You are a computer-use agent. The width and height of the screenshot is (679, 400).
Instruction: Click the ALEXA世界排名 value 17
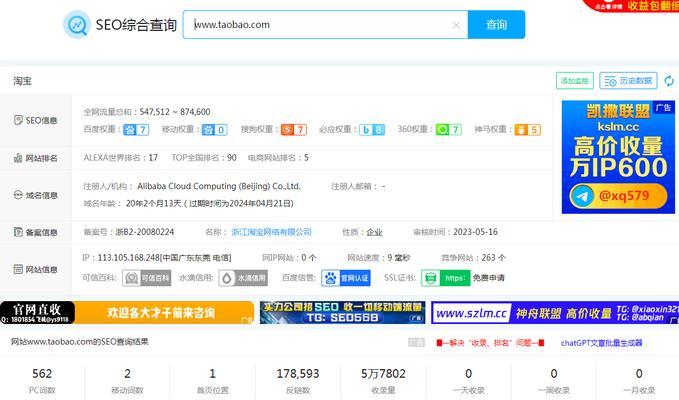tap(153, 158)
